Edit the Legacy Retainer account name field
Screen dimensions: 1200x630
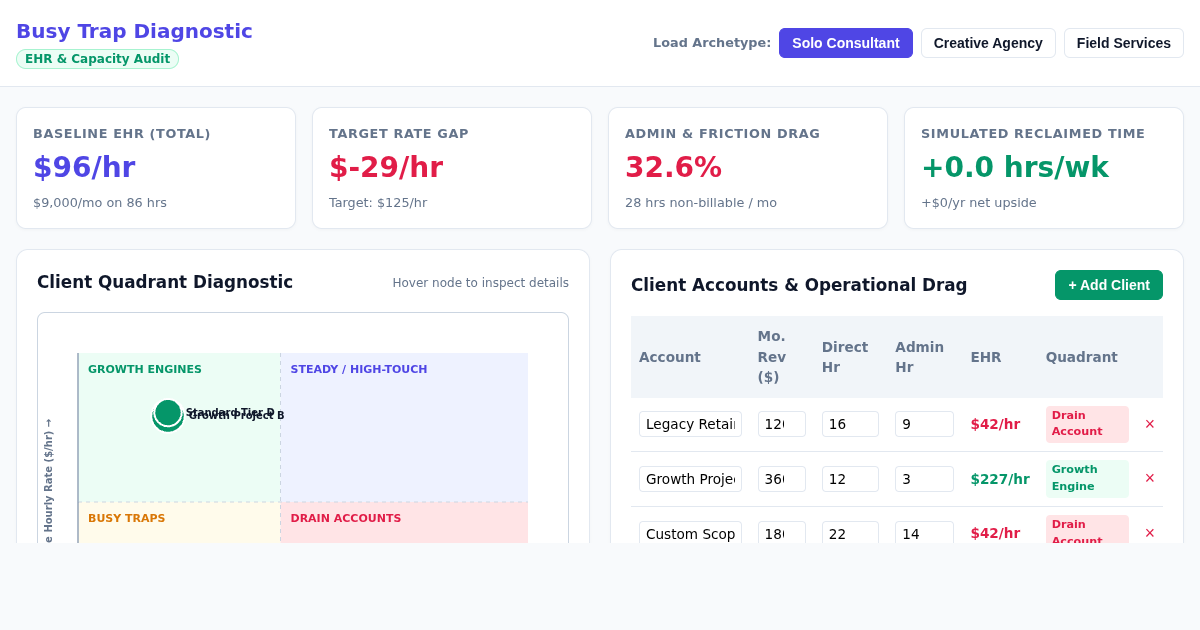tap(690, 424)
